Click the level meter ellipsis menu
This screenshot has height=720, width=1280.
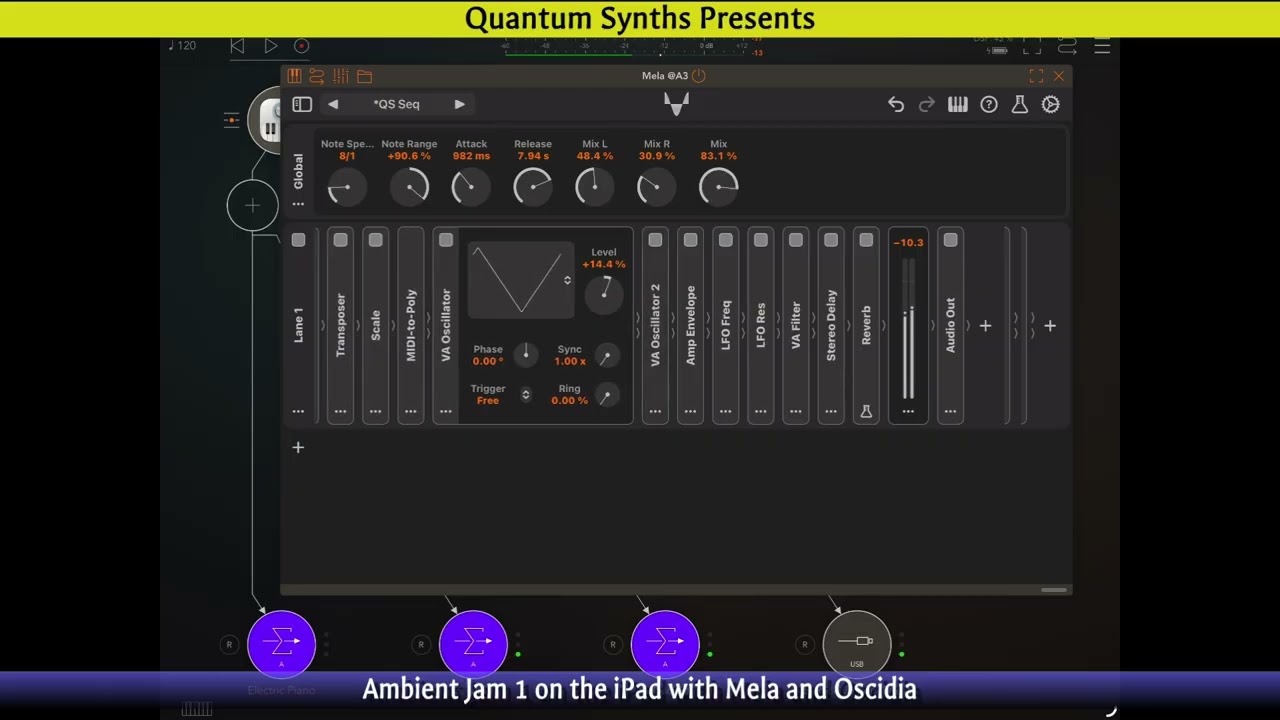tap(908, 411)
